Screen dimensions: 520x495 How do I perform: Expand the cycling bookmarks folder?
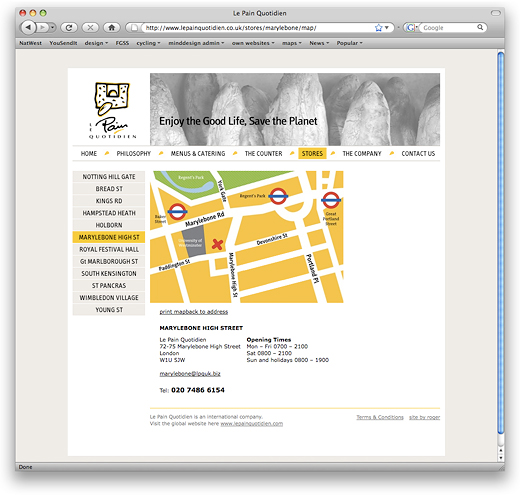point(148,43)
